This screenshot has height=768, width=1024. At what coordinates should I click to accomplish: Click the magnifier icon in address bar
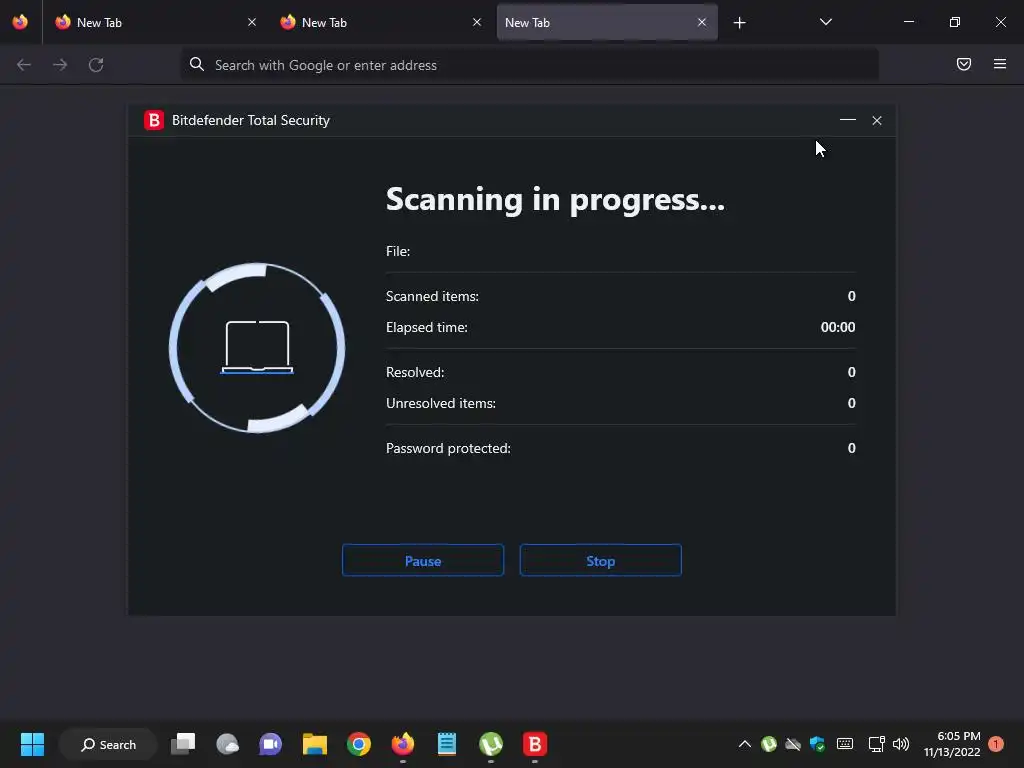pyautogui.click(x=197, y=64)
